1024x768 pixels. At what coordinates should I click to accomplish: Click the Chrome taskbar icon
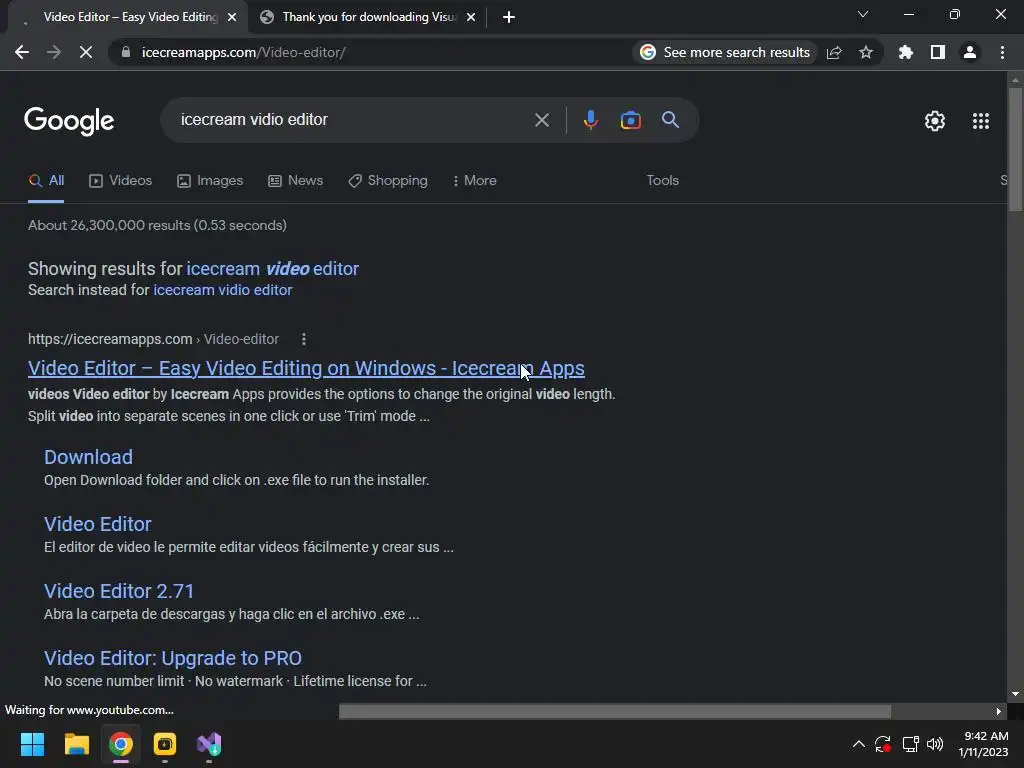tap(121, 744)
